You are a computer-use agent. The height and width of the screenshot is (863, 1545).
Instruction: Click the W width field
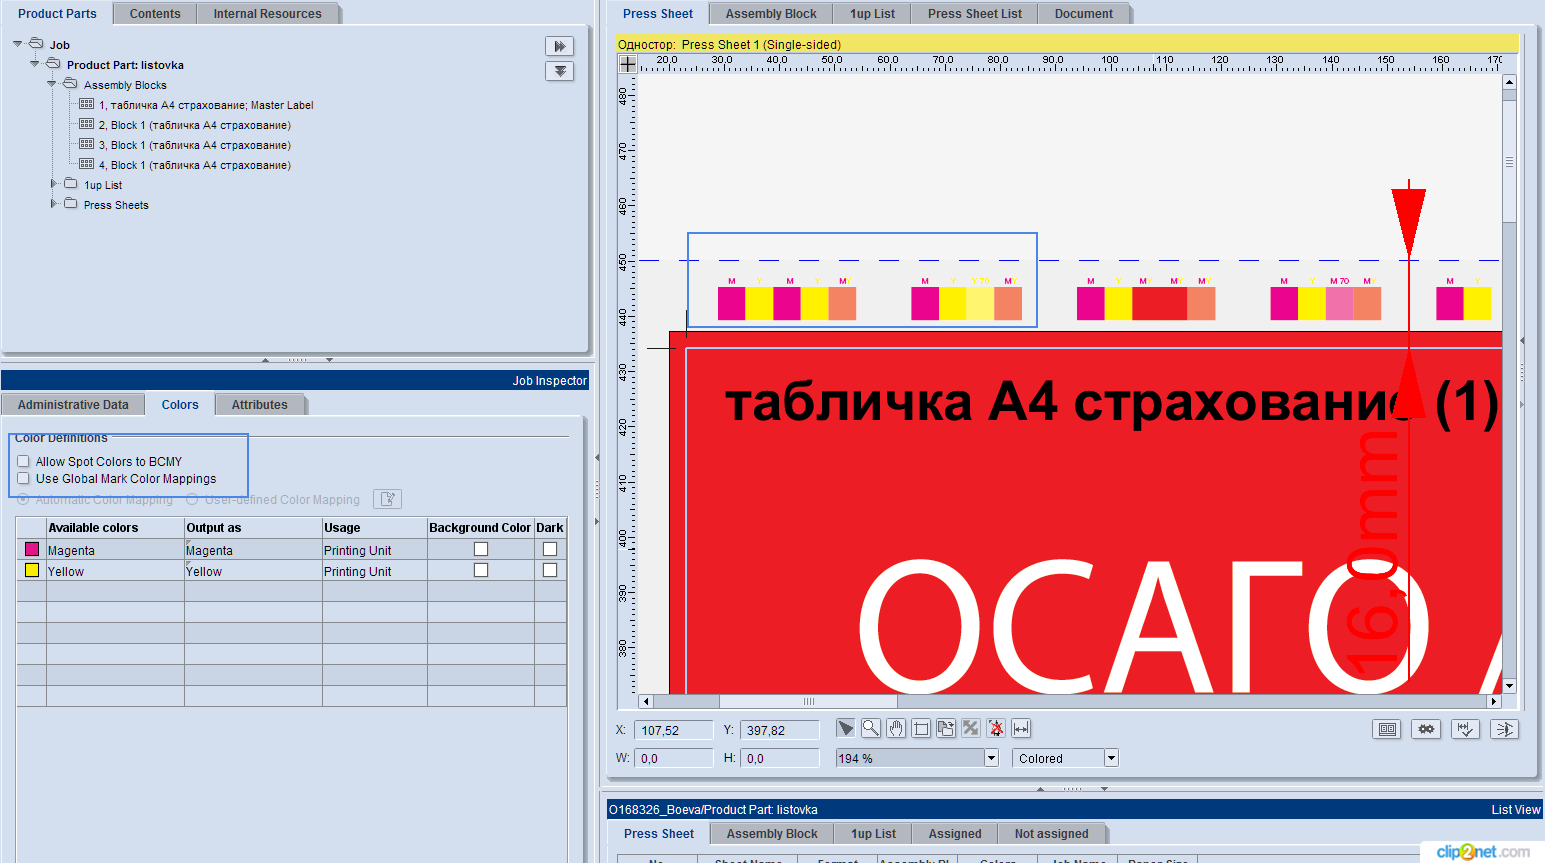[x=673, y=758]
